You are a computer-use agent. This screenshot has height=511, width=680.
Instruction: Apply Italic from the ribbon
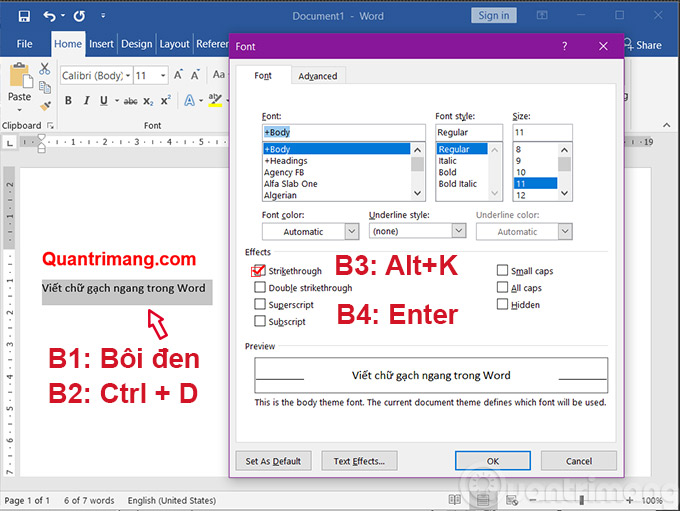[x=86, y=101]
